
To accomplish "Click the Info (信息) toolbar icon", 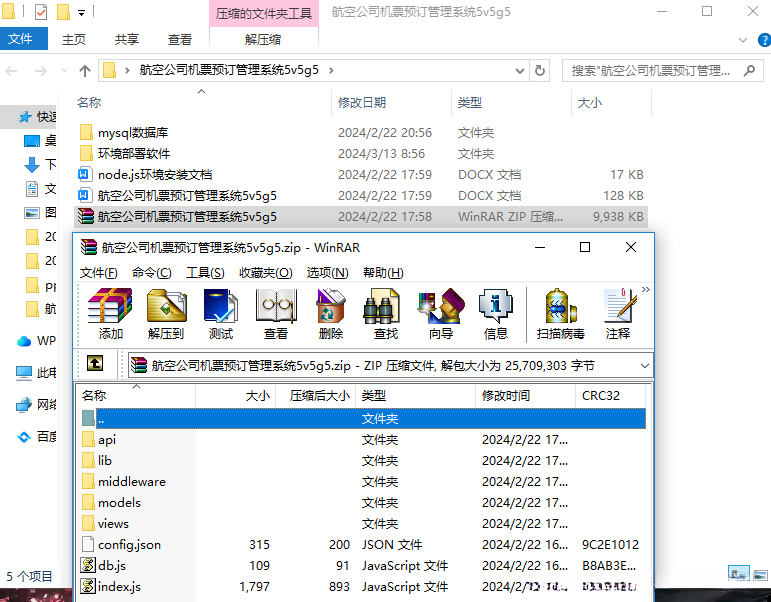I will pyautogui.click(x=496, y=314).
